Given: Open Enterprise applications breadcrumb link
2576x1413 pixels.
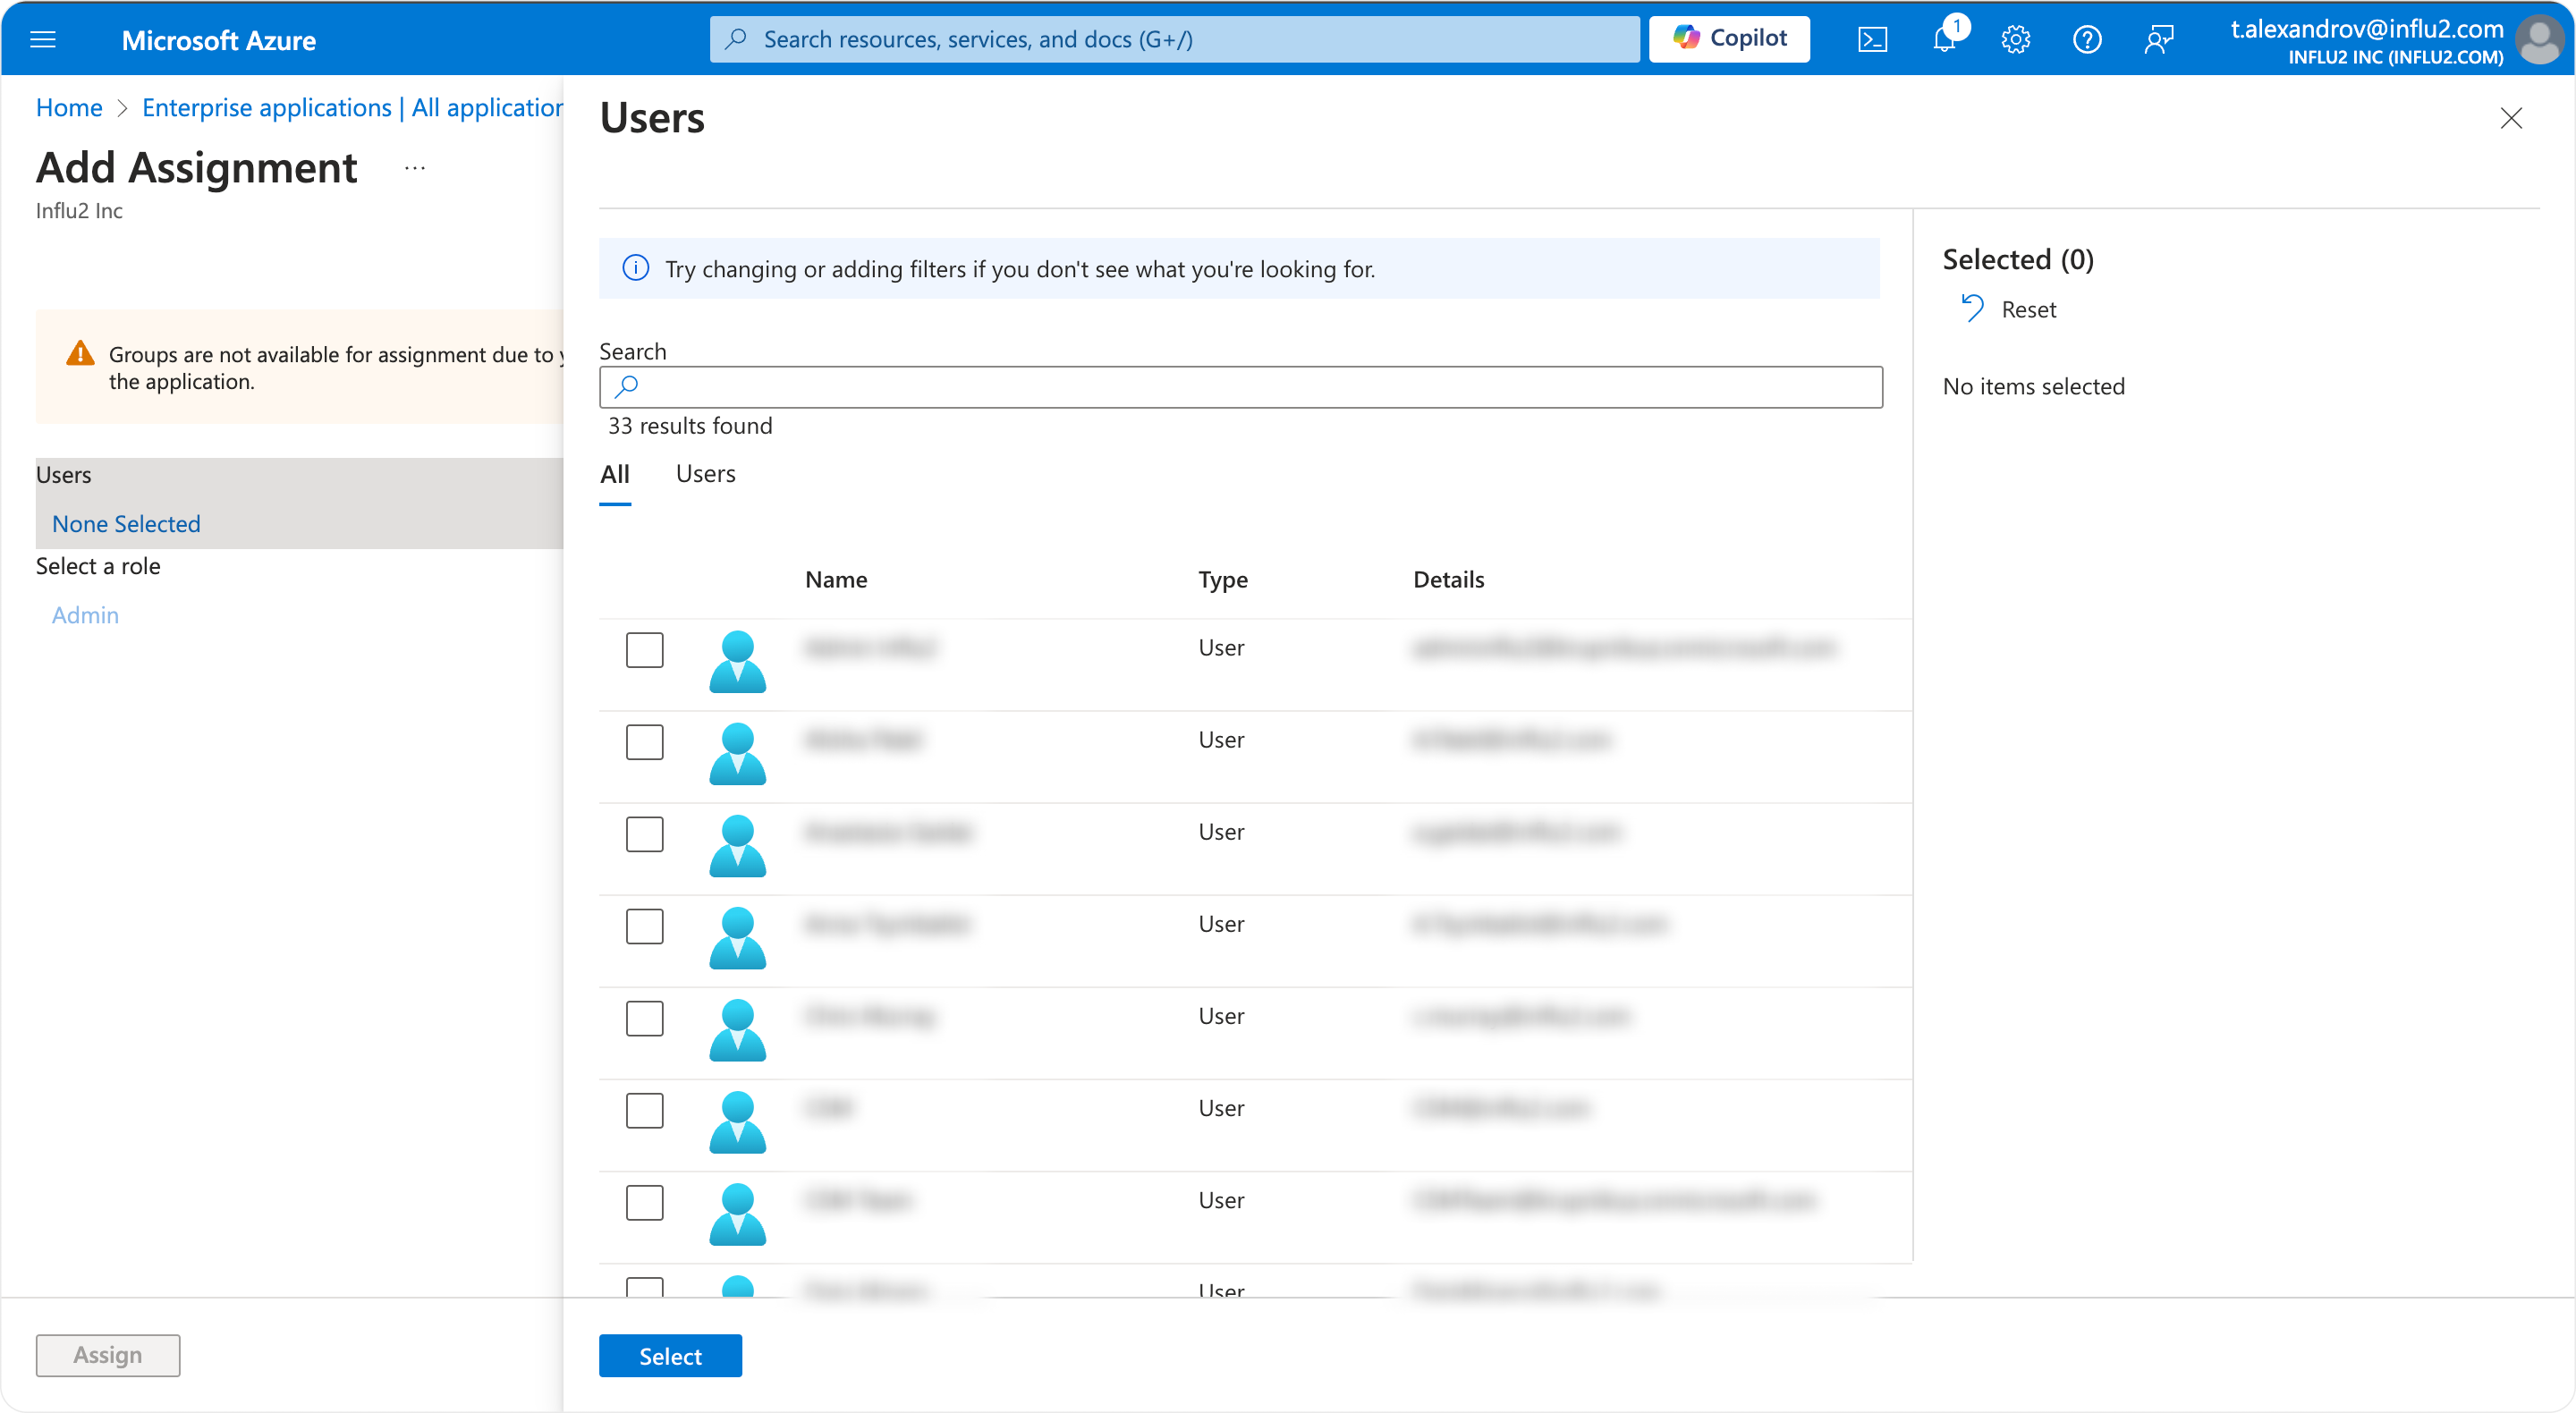Looking at the screenshot, I should [x=352, y=107].
